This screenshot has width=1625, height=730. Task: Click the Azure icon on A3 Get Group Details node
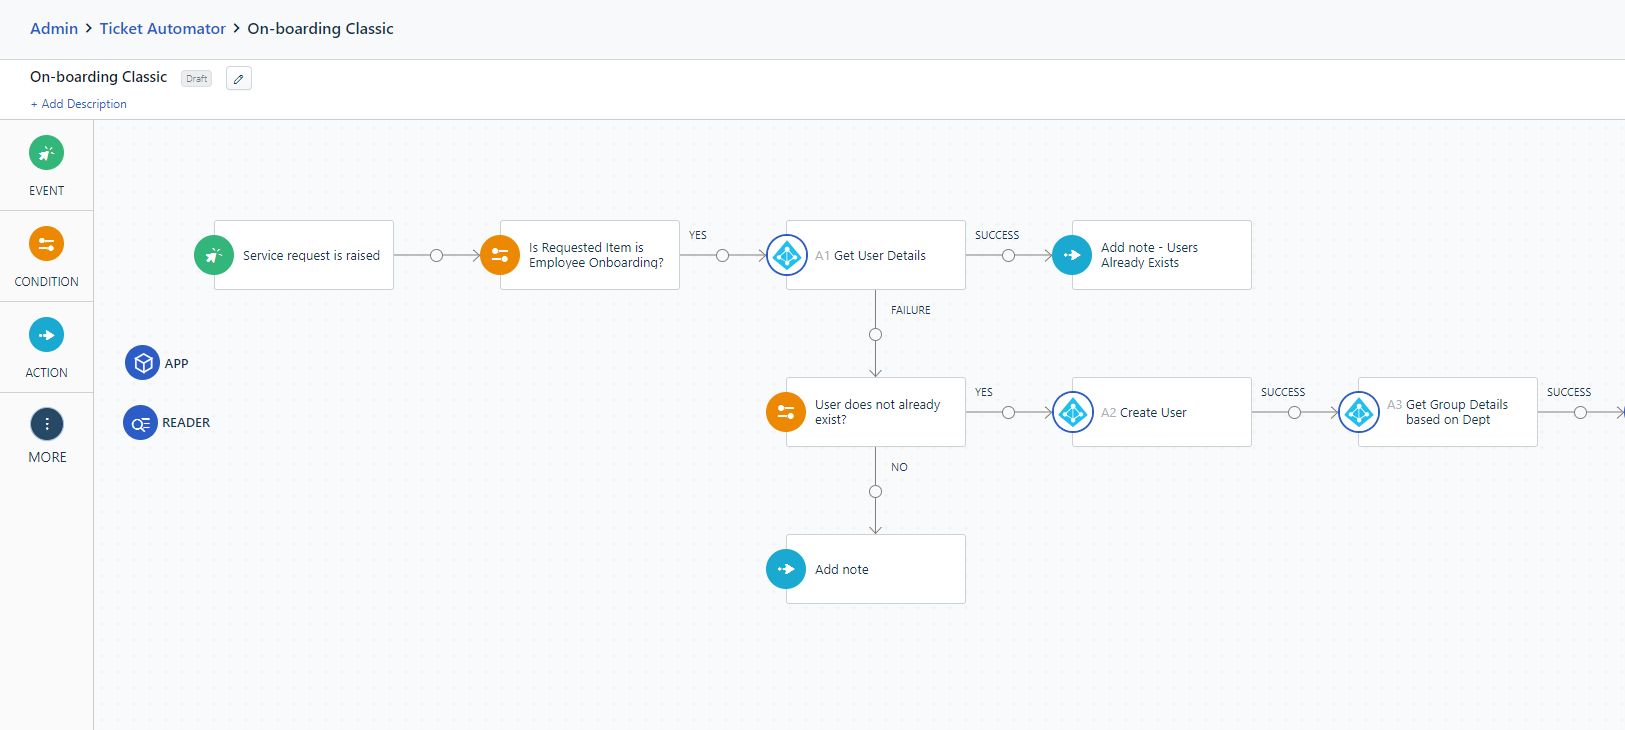click(1359, 412)
